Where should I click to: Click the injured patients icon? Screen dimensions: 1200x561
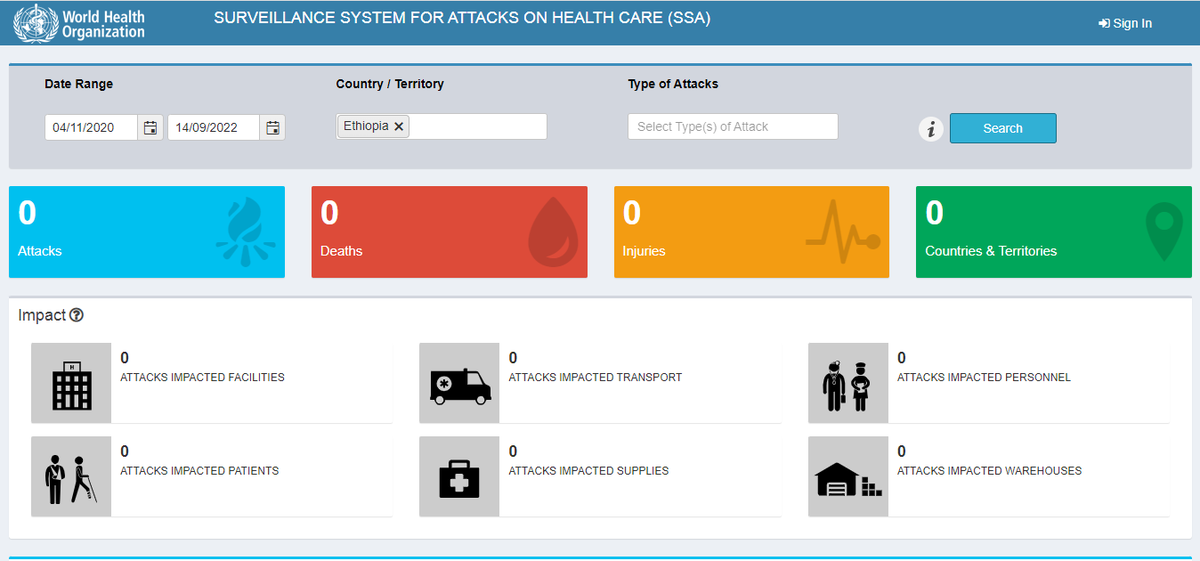pyautogui.click(x=71, y=476)
